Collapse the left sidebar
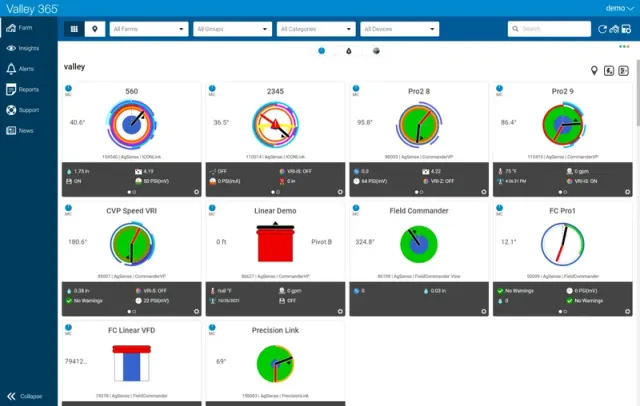640x406 pixels. coord(28,396)
